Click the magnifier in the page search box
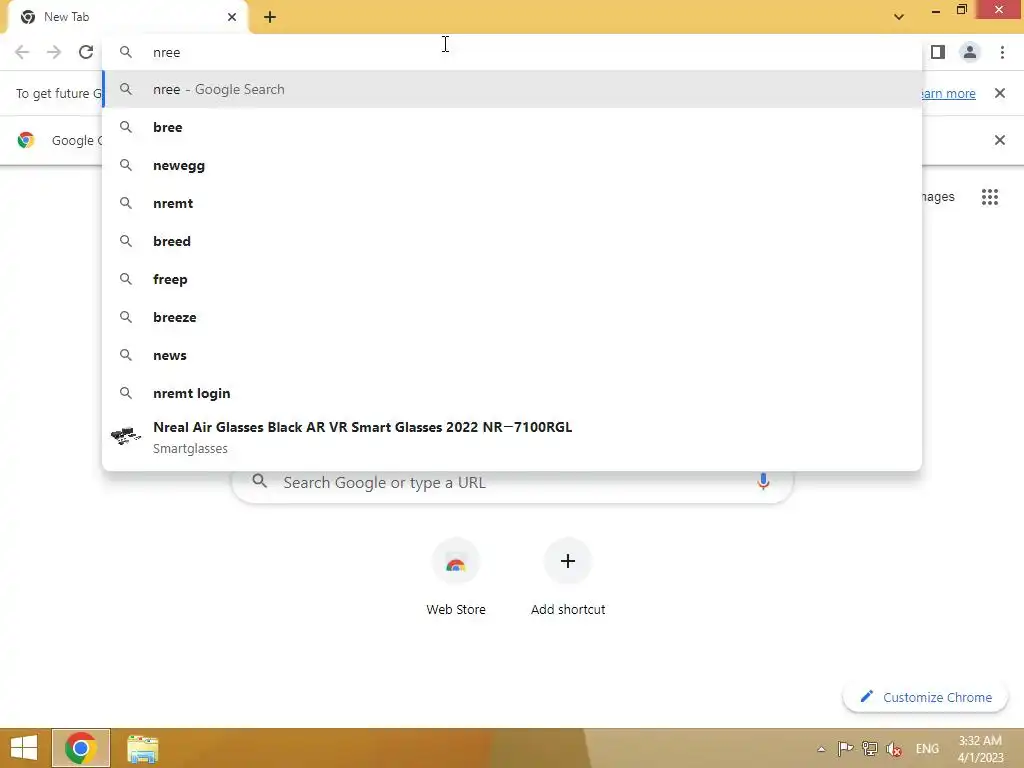Image resolution: width=1024 pixels, height=768 pixels. pos(259,481)
